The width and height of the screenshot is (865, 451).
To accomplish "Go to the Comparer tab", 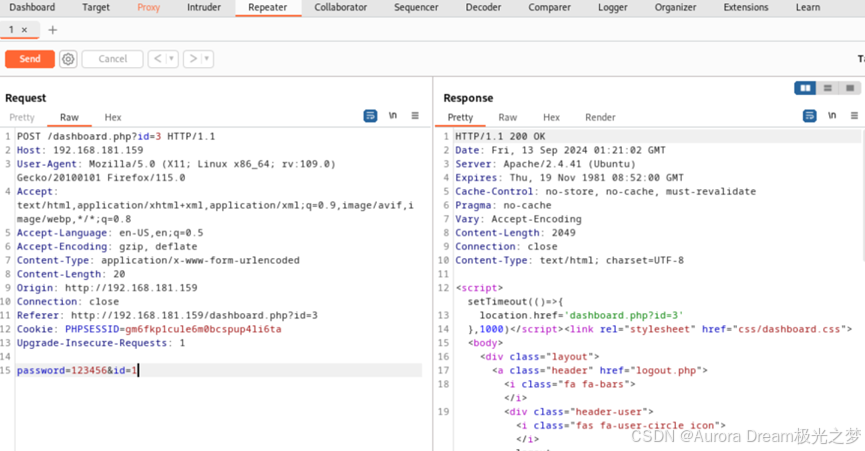I will (549, 7).
